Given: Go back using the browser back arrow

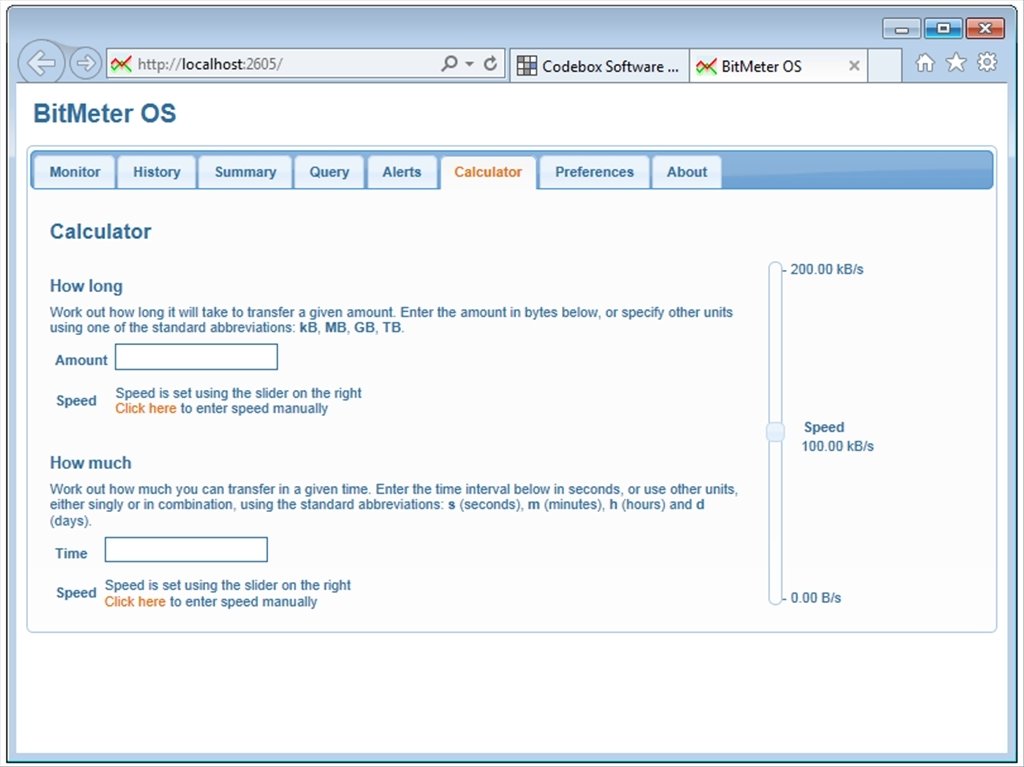Looking at the screenshot, I should tap(41, 63).
